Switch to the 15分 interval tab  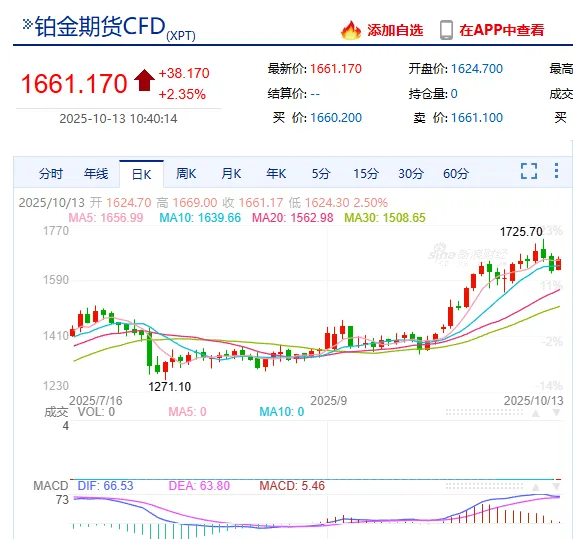(x=365, y=174)
